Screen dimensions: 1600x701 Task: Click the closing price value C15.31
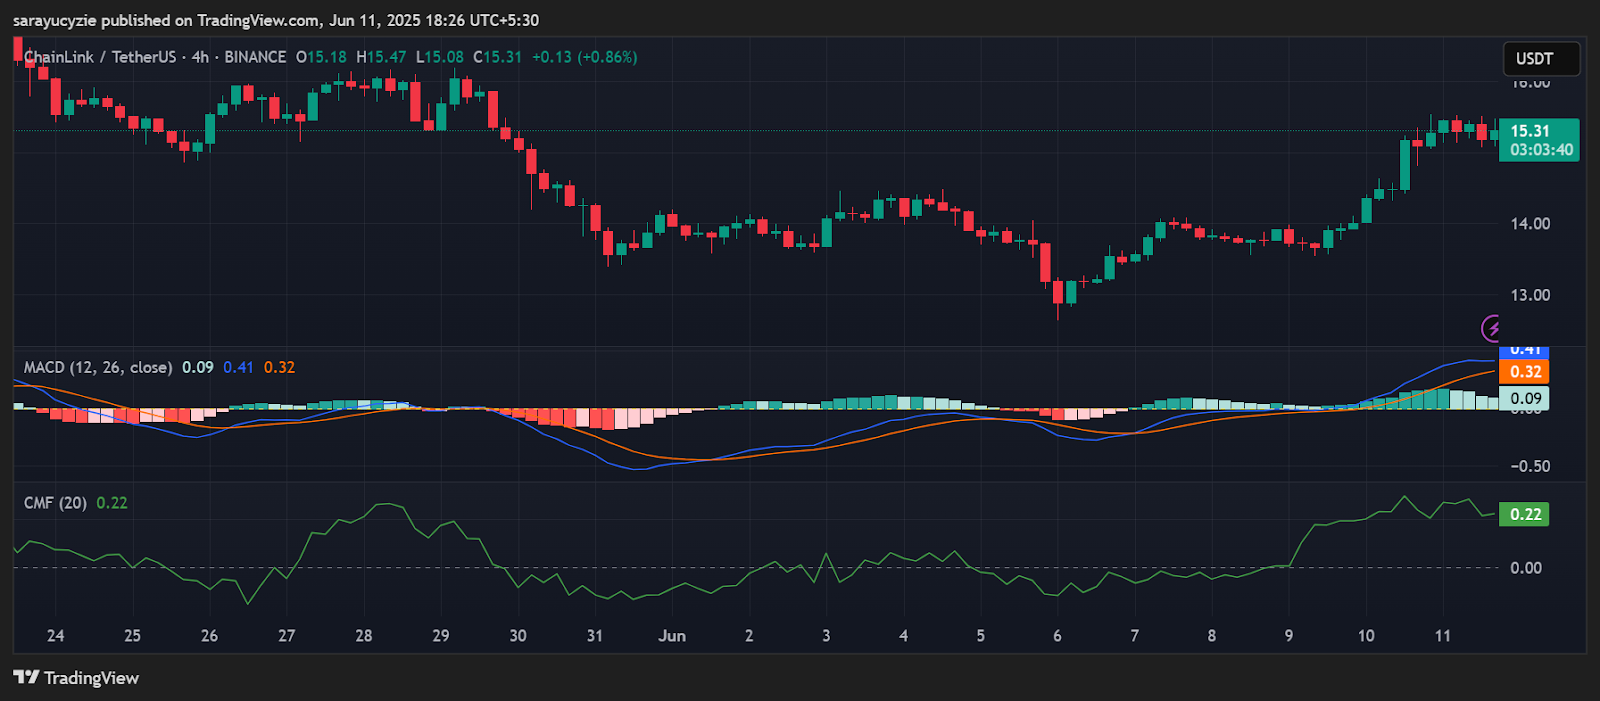(497, 57)
